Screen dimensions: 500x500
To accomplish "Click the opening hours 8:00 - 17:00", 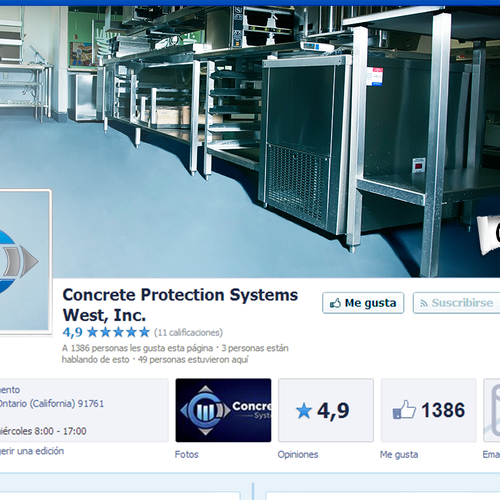I will (x=60, y=431).
